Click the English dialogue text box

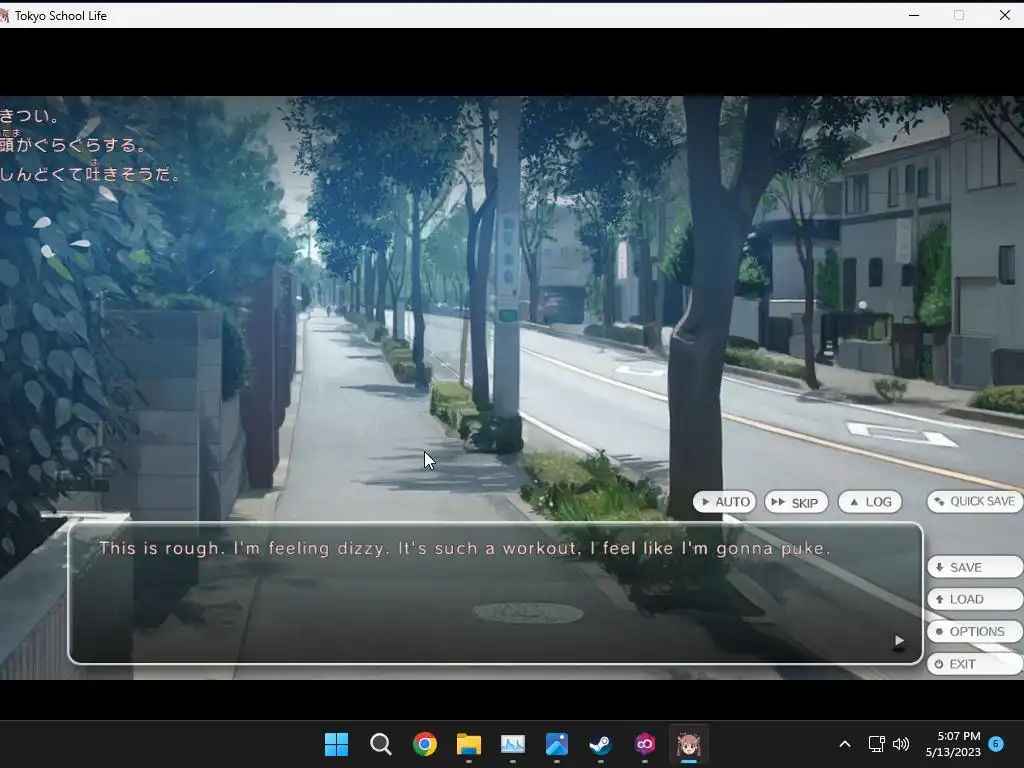pos(496,593)
